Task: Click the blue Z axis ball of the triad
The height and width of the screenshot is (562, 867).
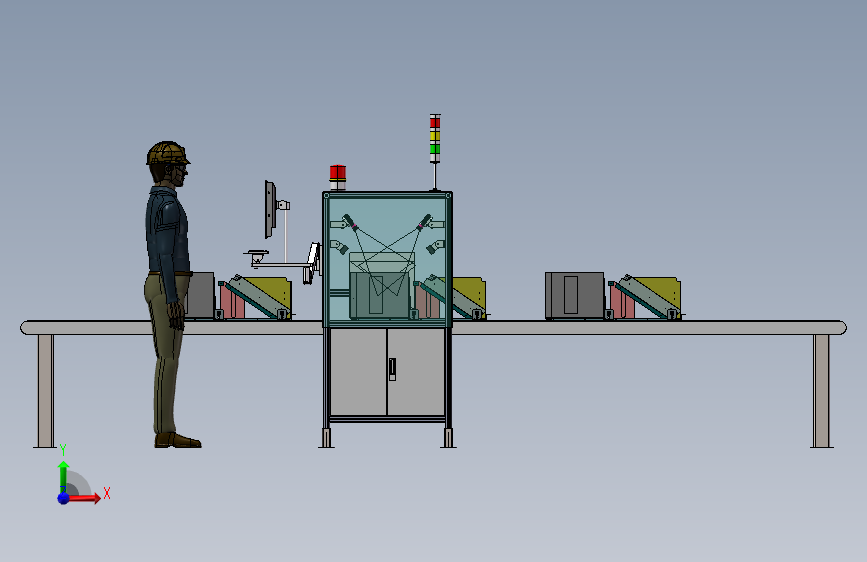Action: coord(64,498)
